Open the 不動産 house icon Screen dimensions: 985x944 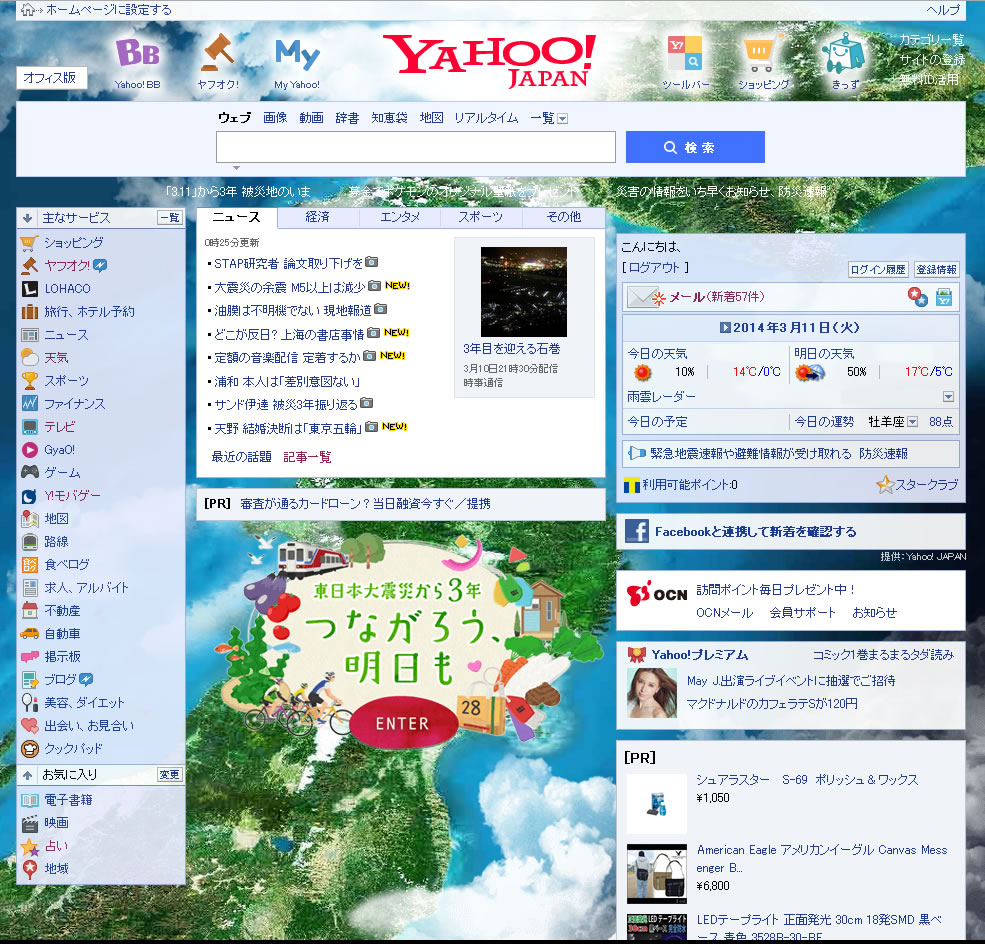pyautogui.click(x=30, y=610)
